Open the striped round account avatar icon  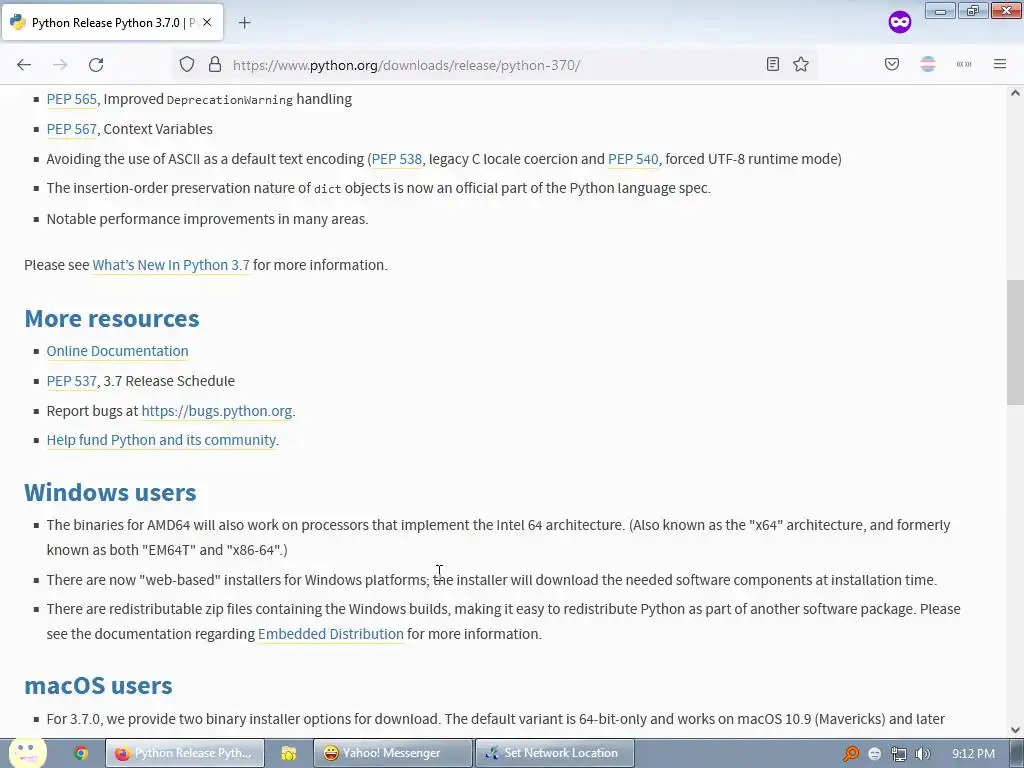pos(928,64)
